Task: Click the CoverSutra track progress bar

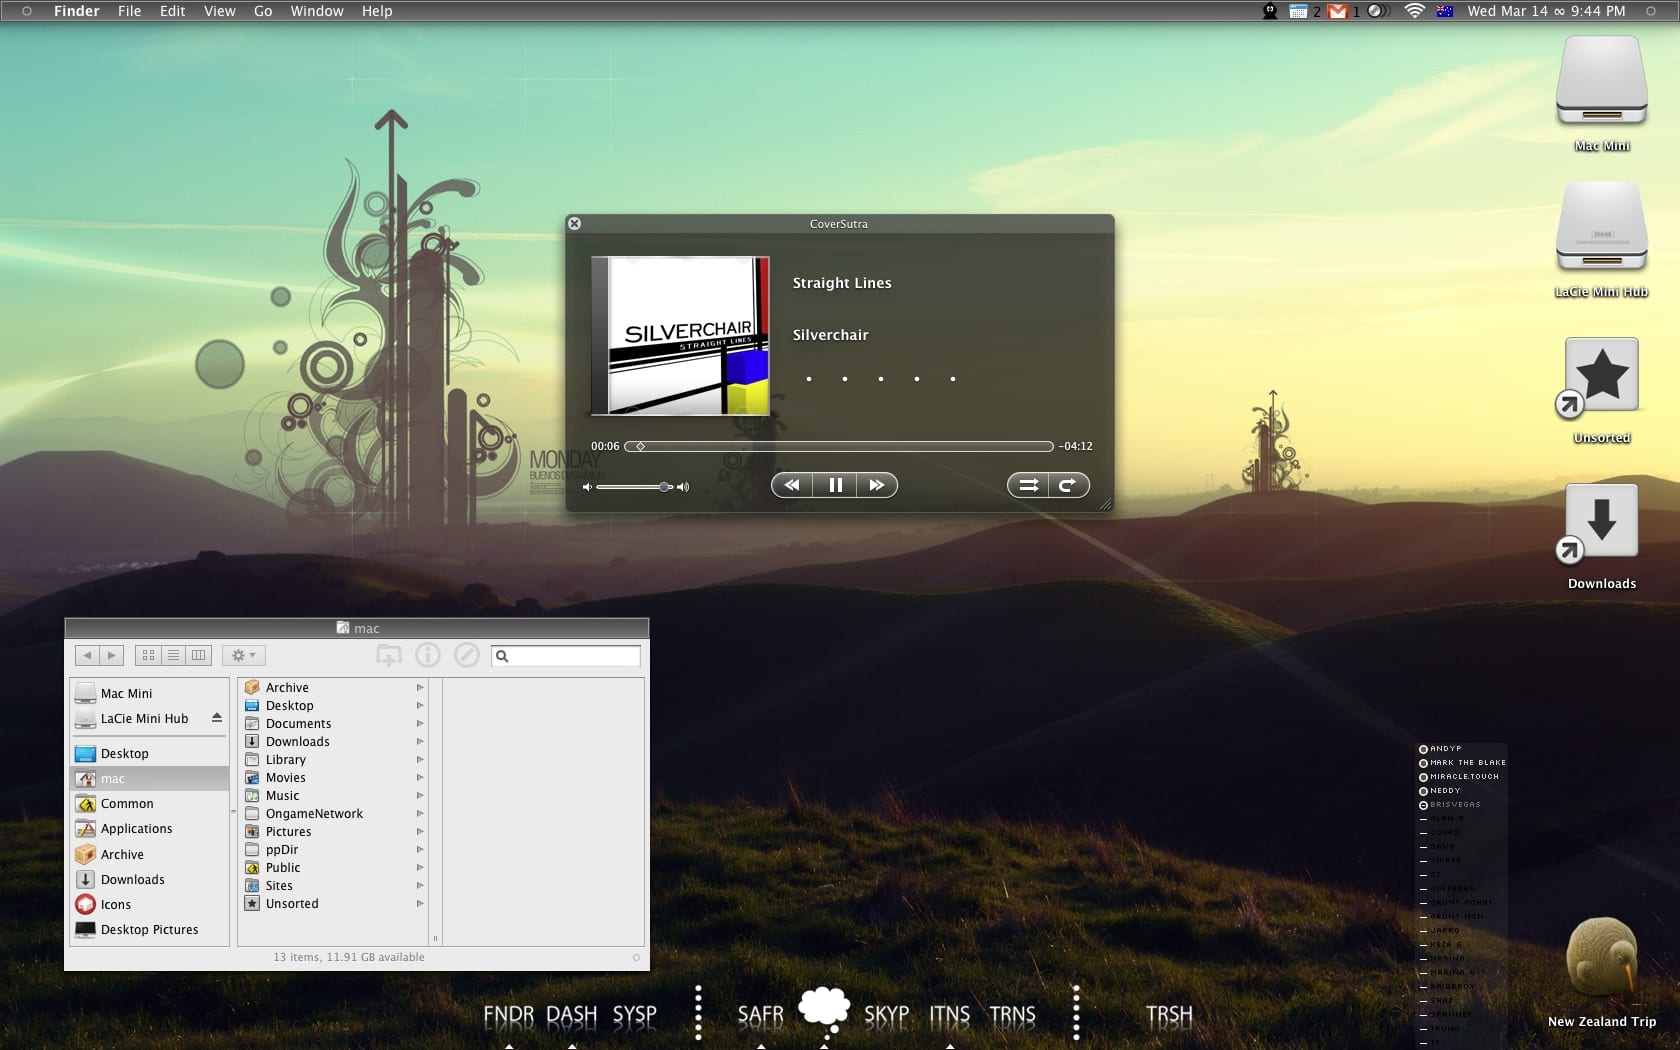Action: (839, 446)
